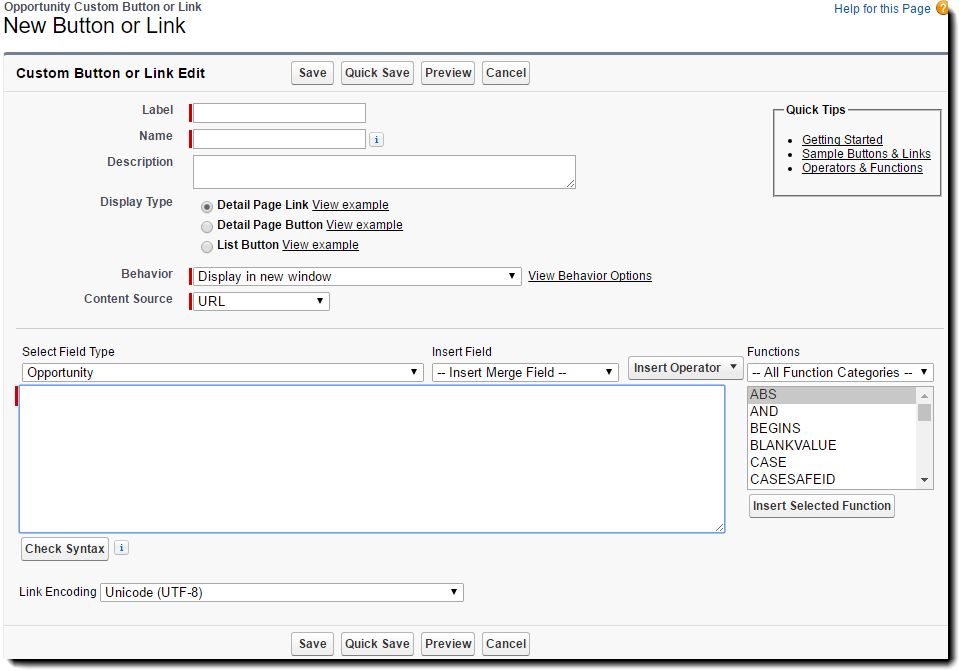The image size is (959, 671).
Task: Click the functions list scrollbar thumb
Action: point(924,413)
